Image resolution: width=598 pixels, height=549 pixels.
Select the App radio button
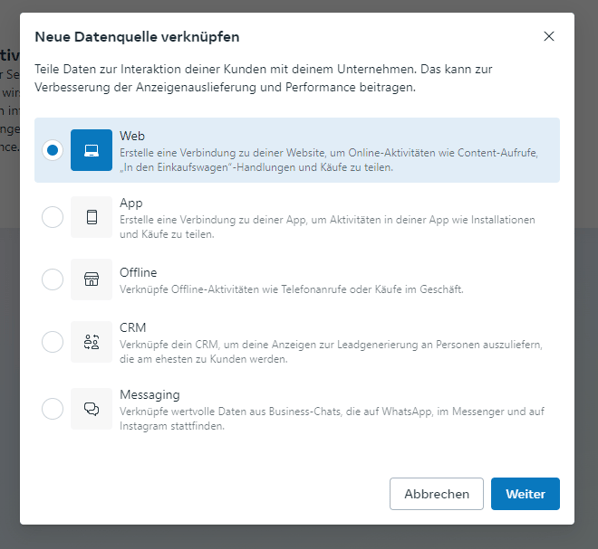pos(53,217)
